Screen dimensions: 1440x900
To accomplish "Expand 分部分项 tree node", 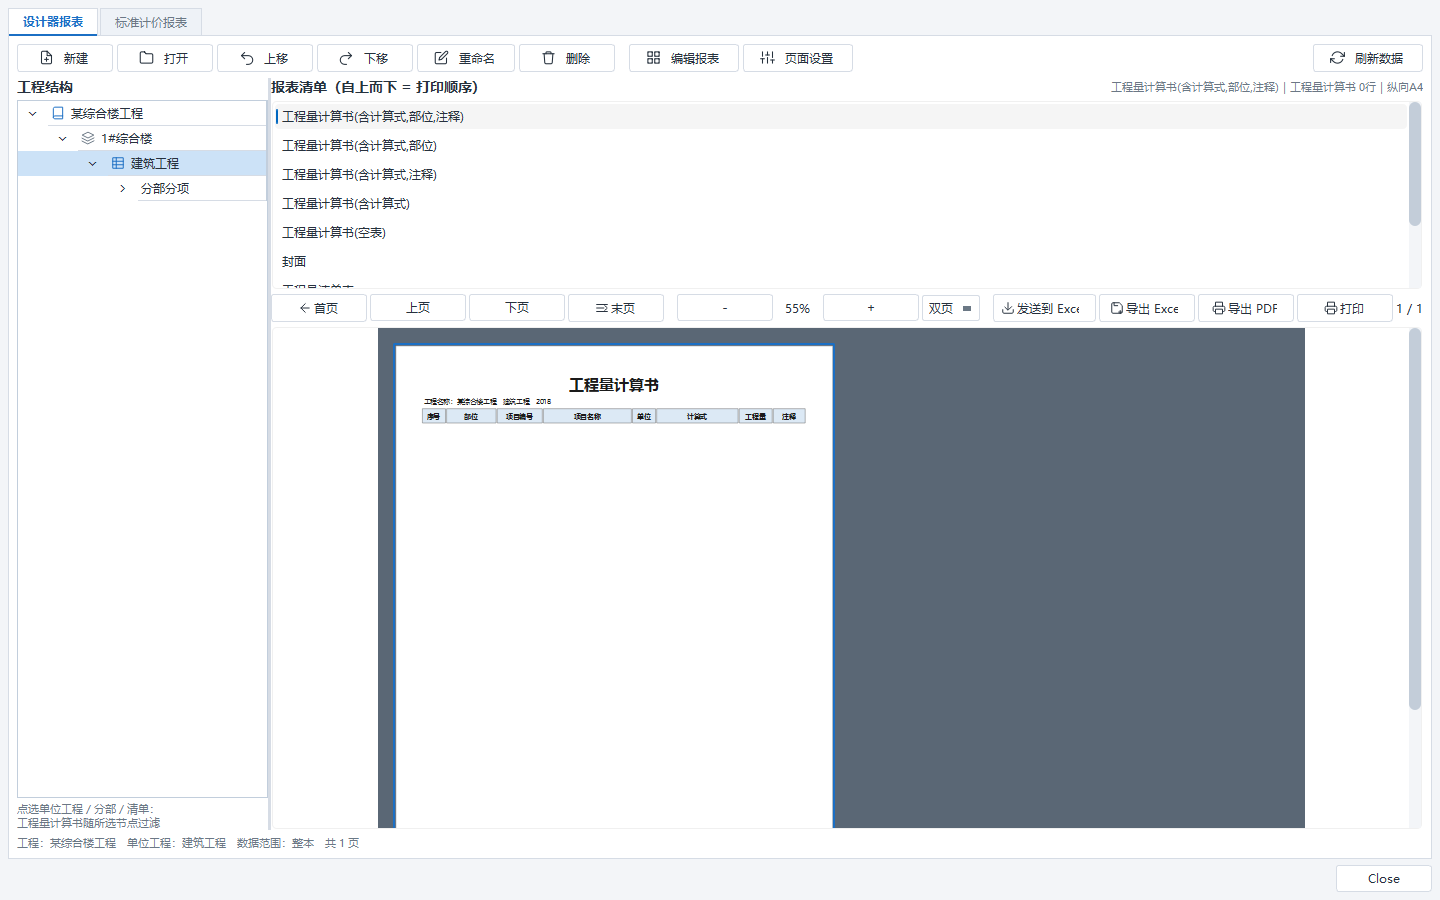I will [x=123, y=189].
